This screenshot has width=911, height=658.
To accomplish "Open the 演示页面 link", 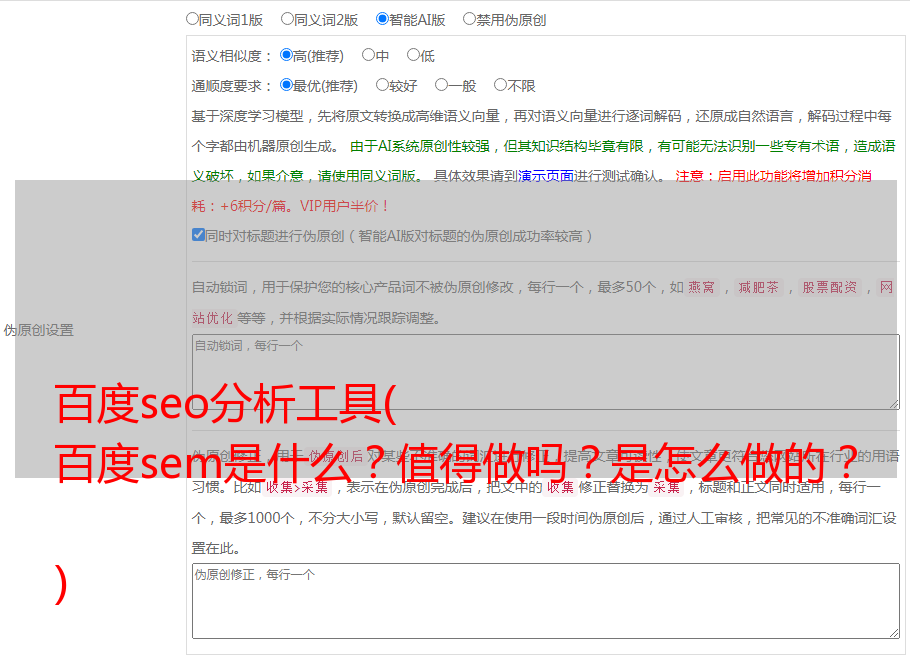I will (546, 176).
